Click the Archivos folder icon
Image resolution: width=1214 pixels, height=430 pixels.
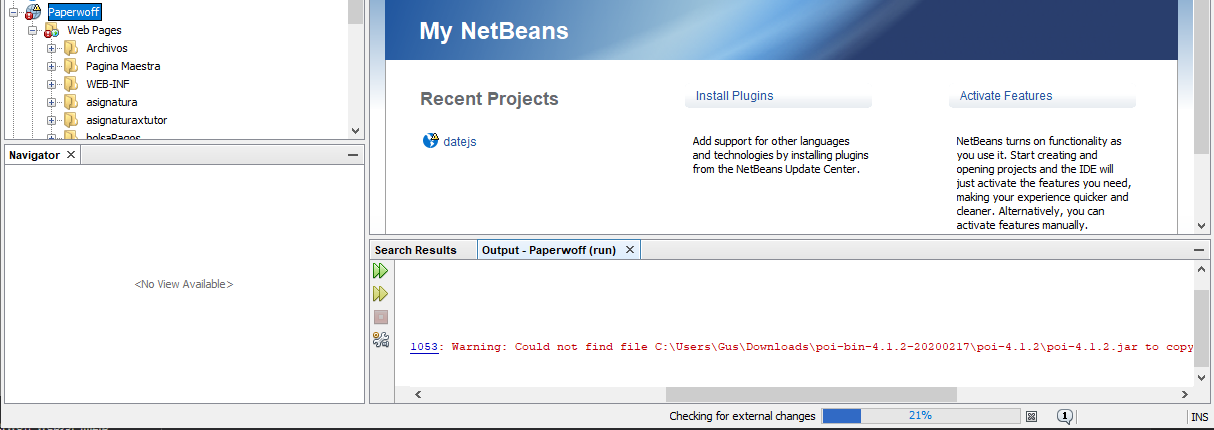click(x=70, y=48)
